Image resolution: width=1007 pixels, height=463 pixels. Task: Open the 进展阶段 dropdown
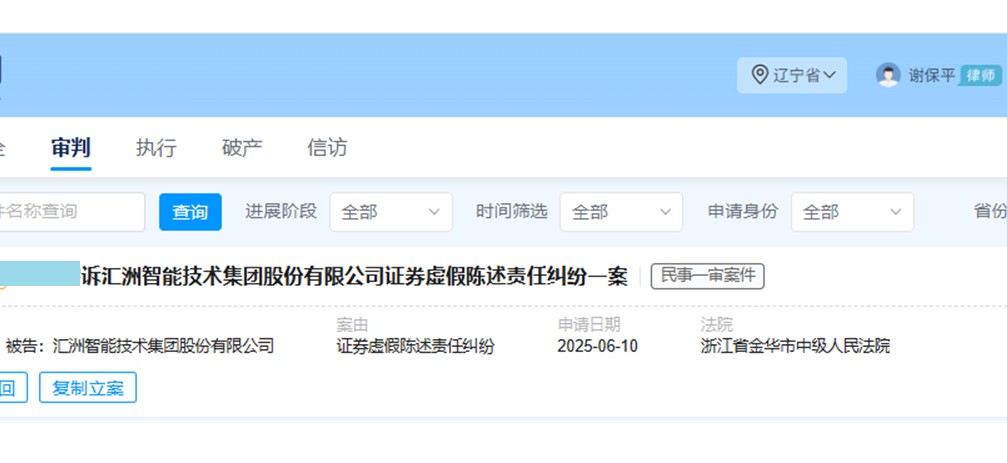click(391, 212)
